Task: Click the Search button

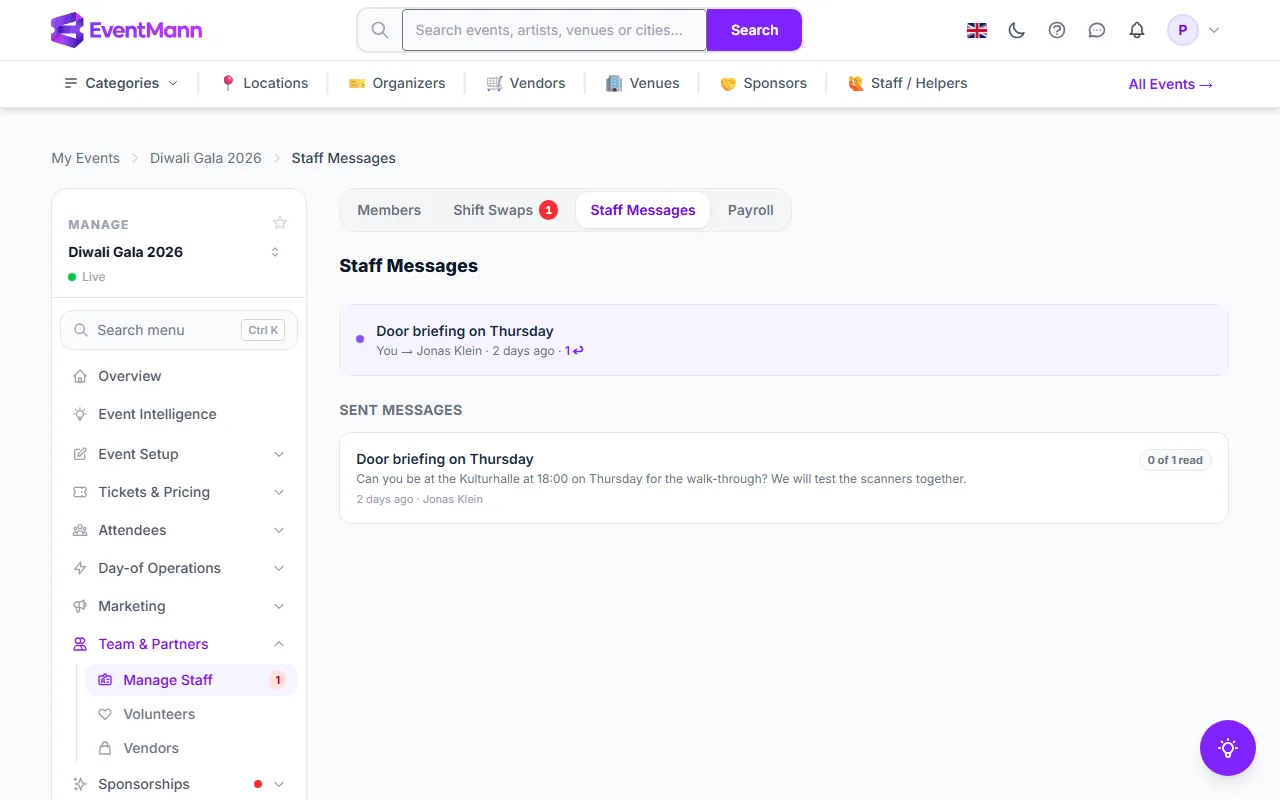Action: (754, 30)
